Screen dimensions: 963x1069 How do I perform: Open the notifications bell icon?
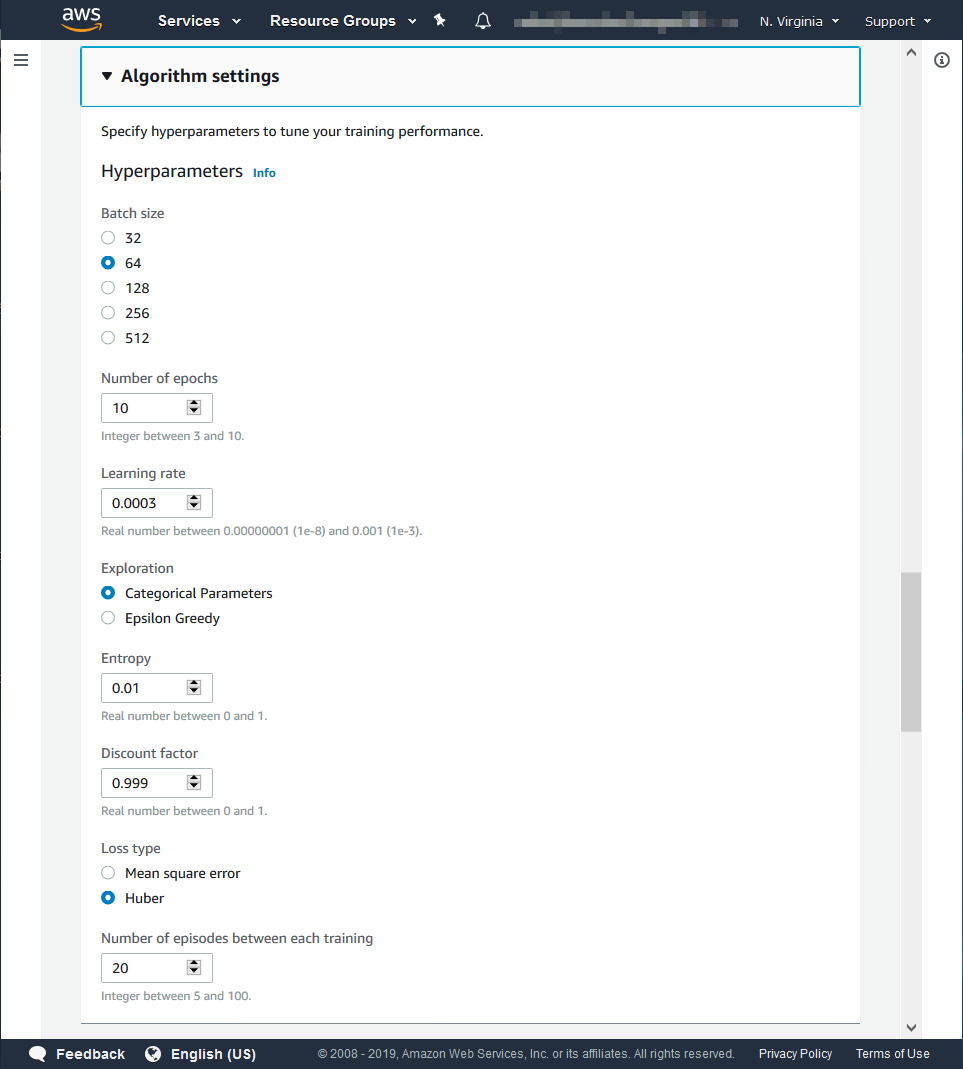click(x=483, y=21)
